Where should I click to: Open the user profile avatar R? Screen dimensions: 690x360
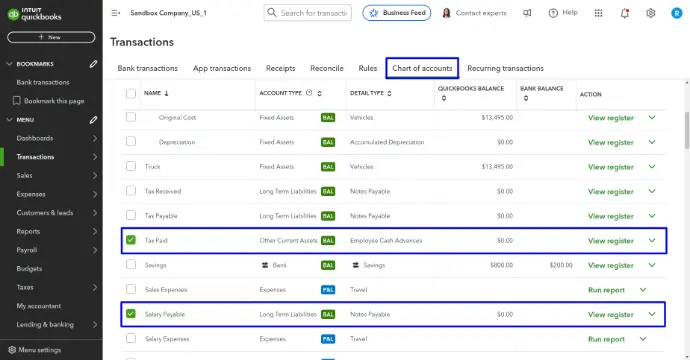676,13
